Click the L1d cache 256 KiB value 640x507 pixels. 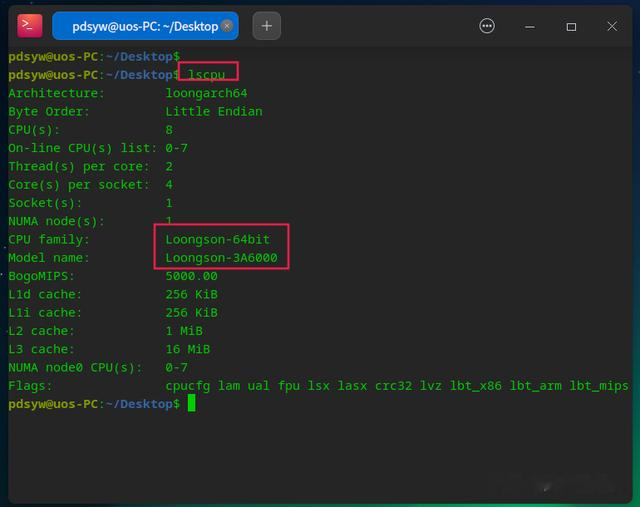(191, 294)
